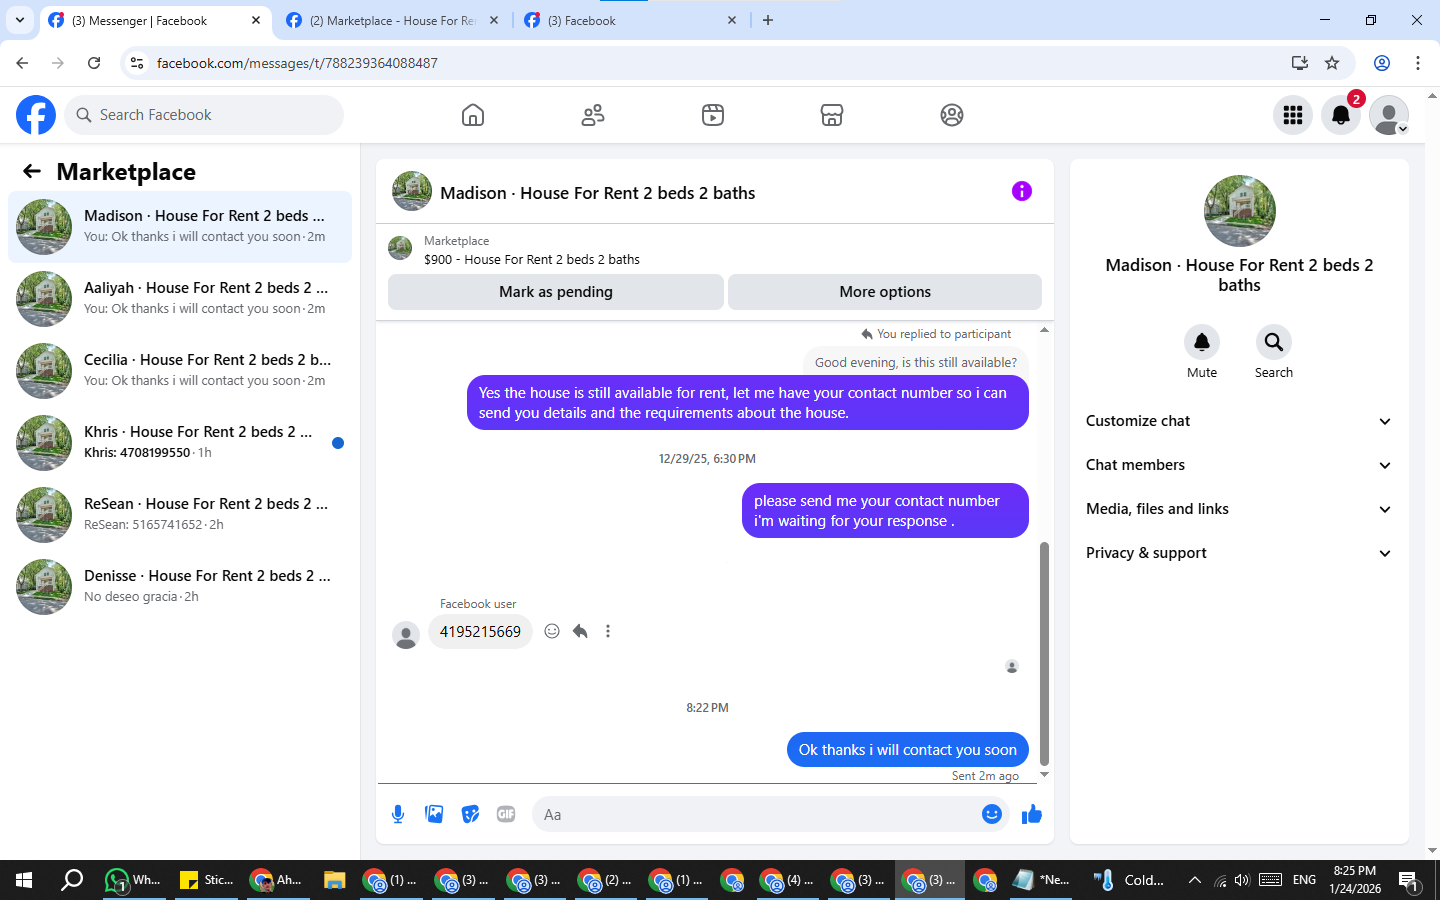Open Aaliyah conversation in list
The image size is (1440, 900).
tap(180, 299)
